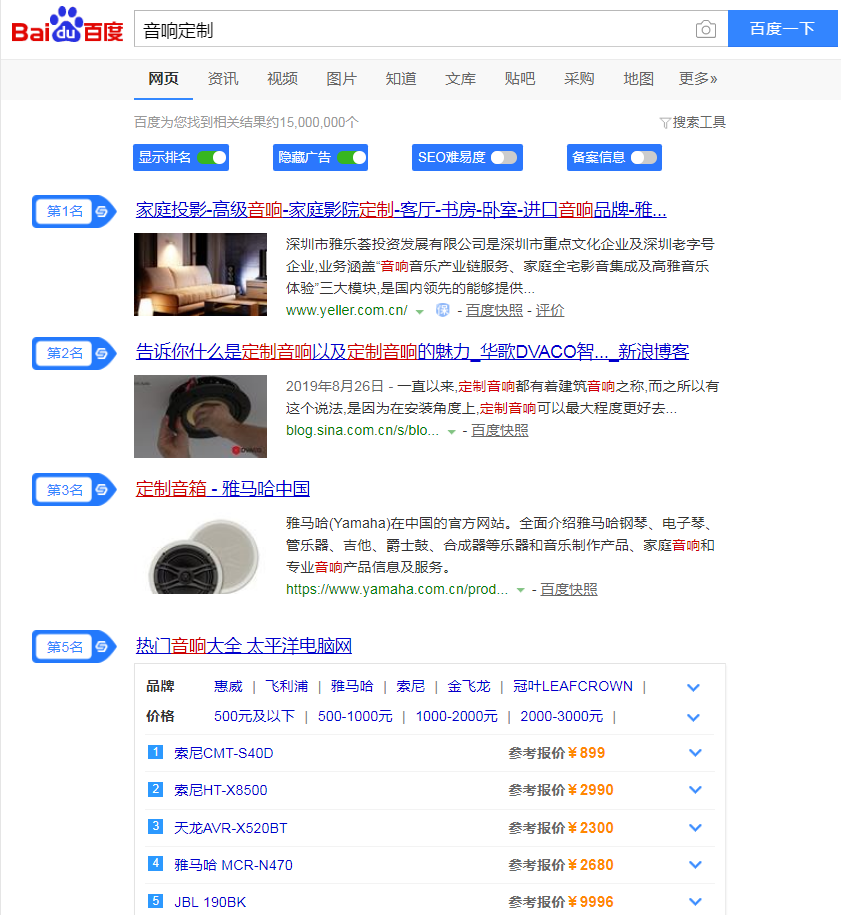Filter by price 500-1000元
The image size is (841, 915).
(x=355, y=716)
